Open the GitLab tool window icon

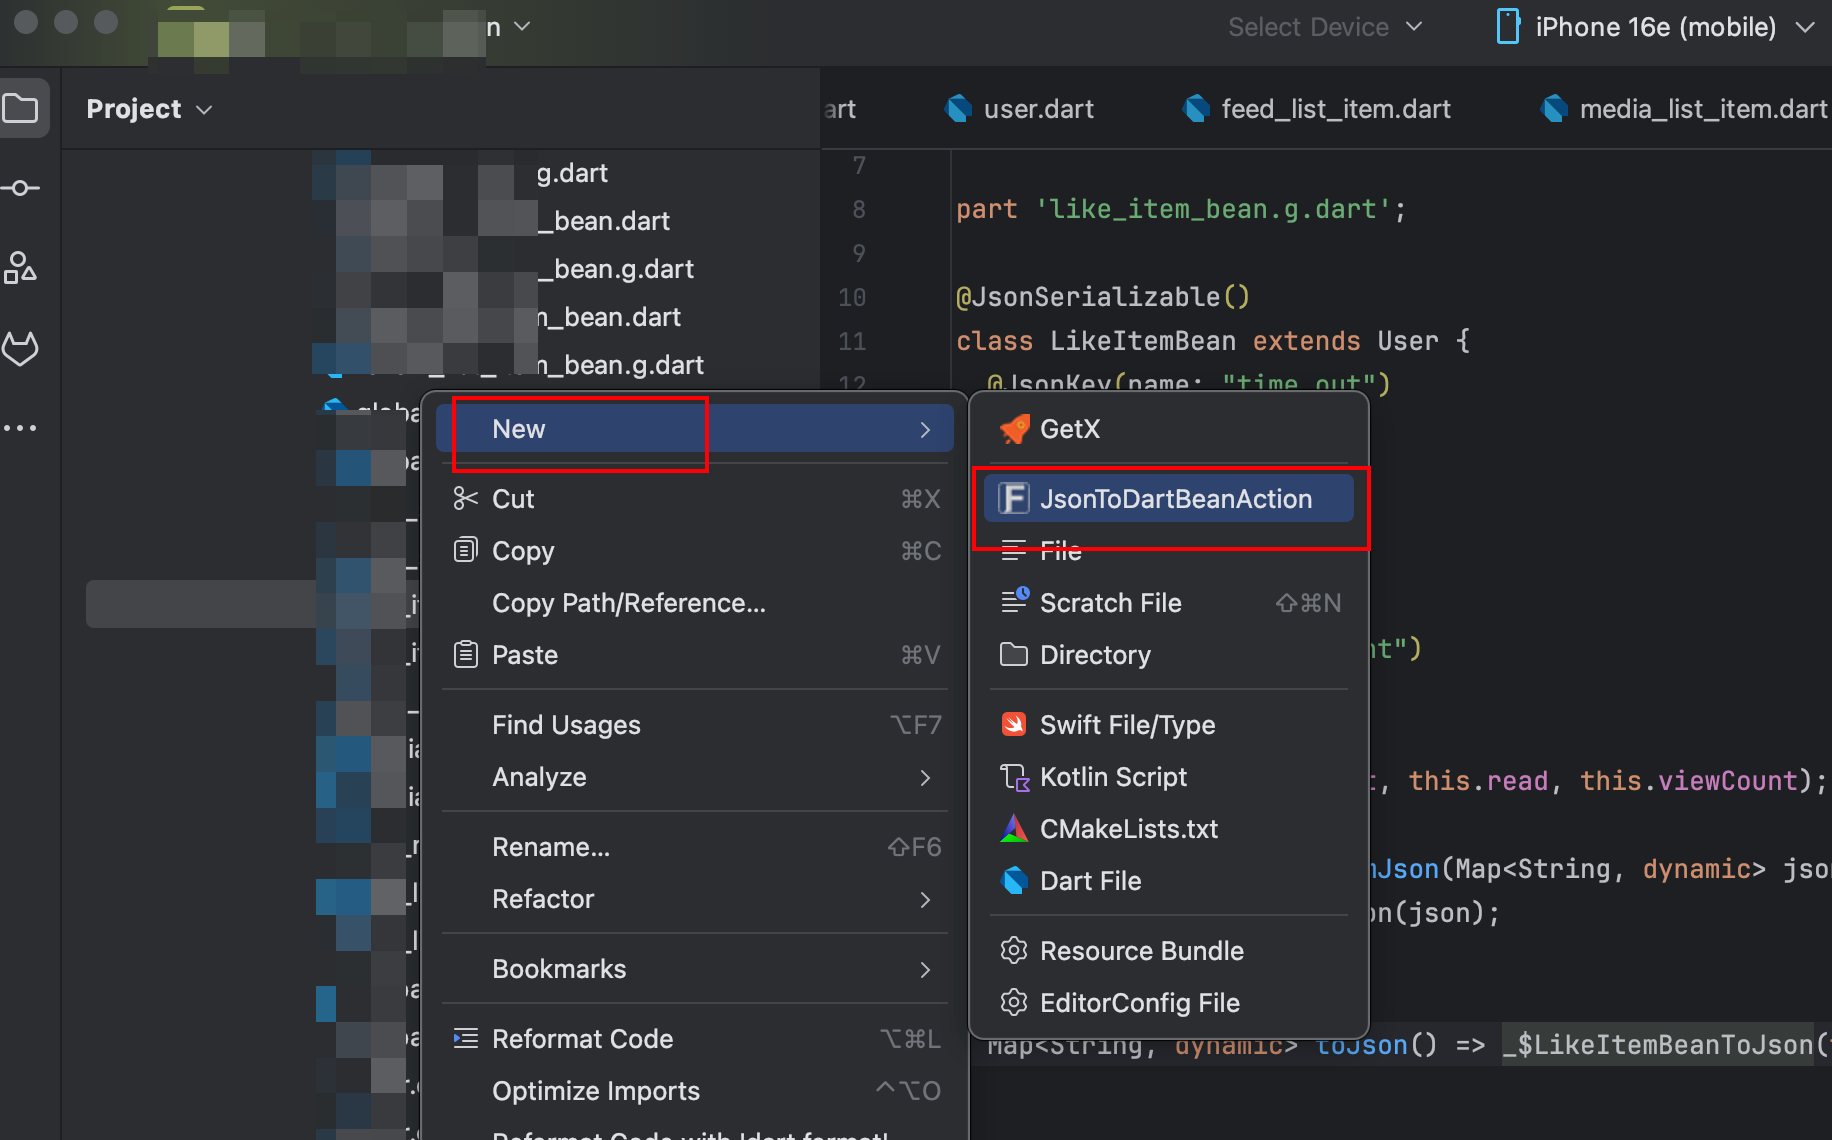point(21,348)
